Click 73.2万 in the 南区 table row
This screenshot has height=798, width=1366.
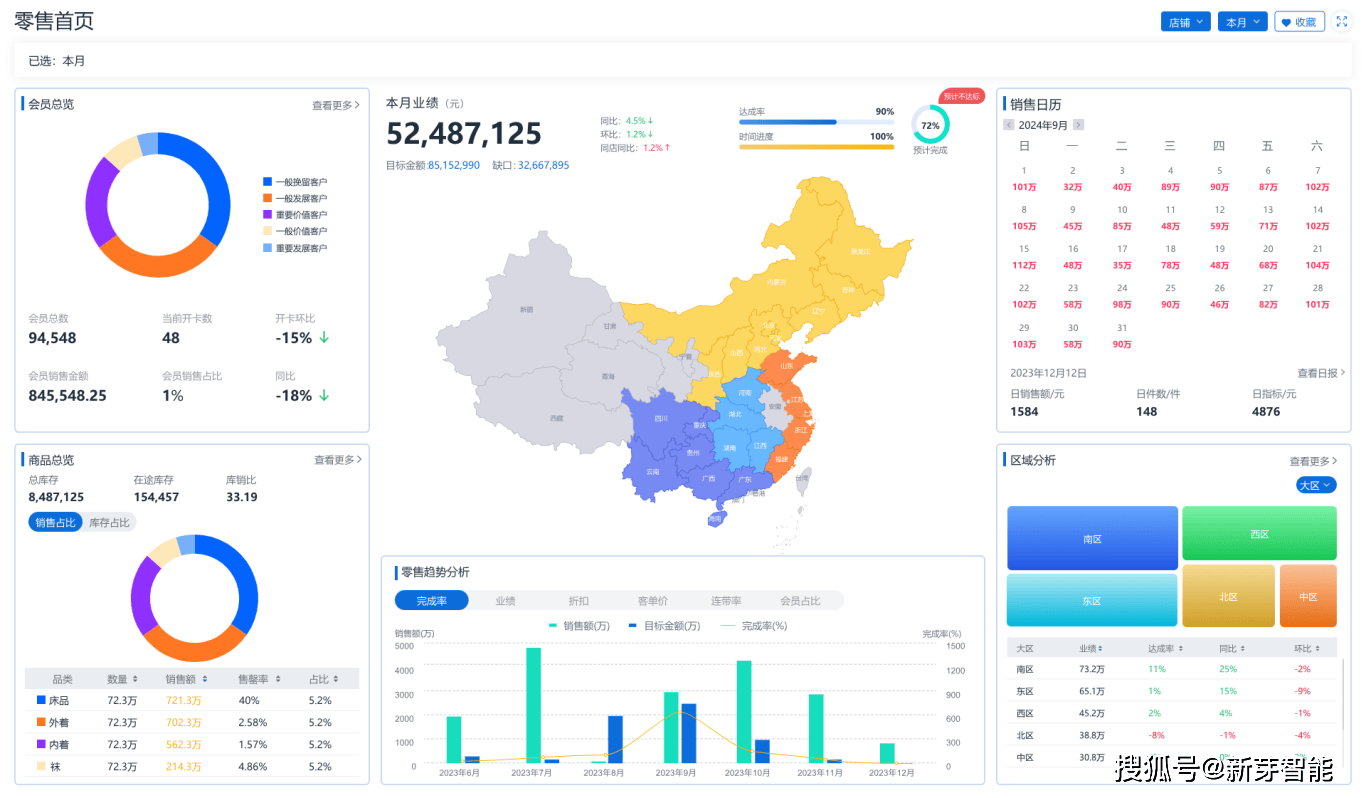[1092, 669]
